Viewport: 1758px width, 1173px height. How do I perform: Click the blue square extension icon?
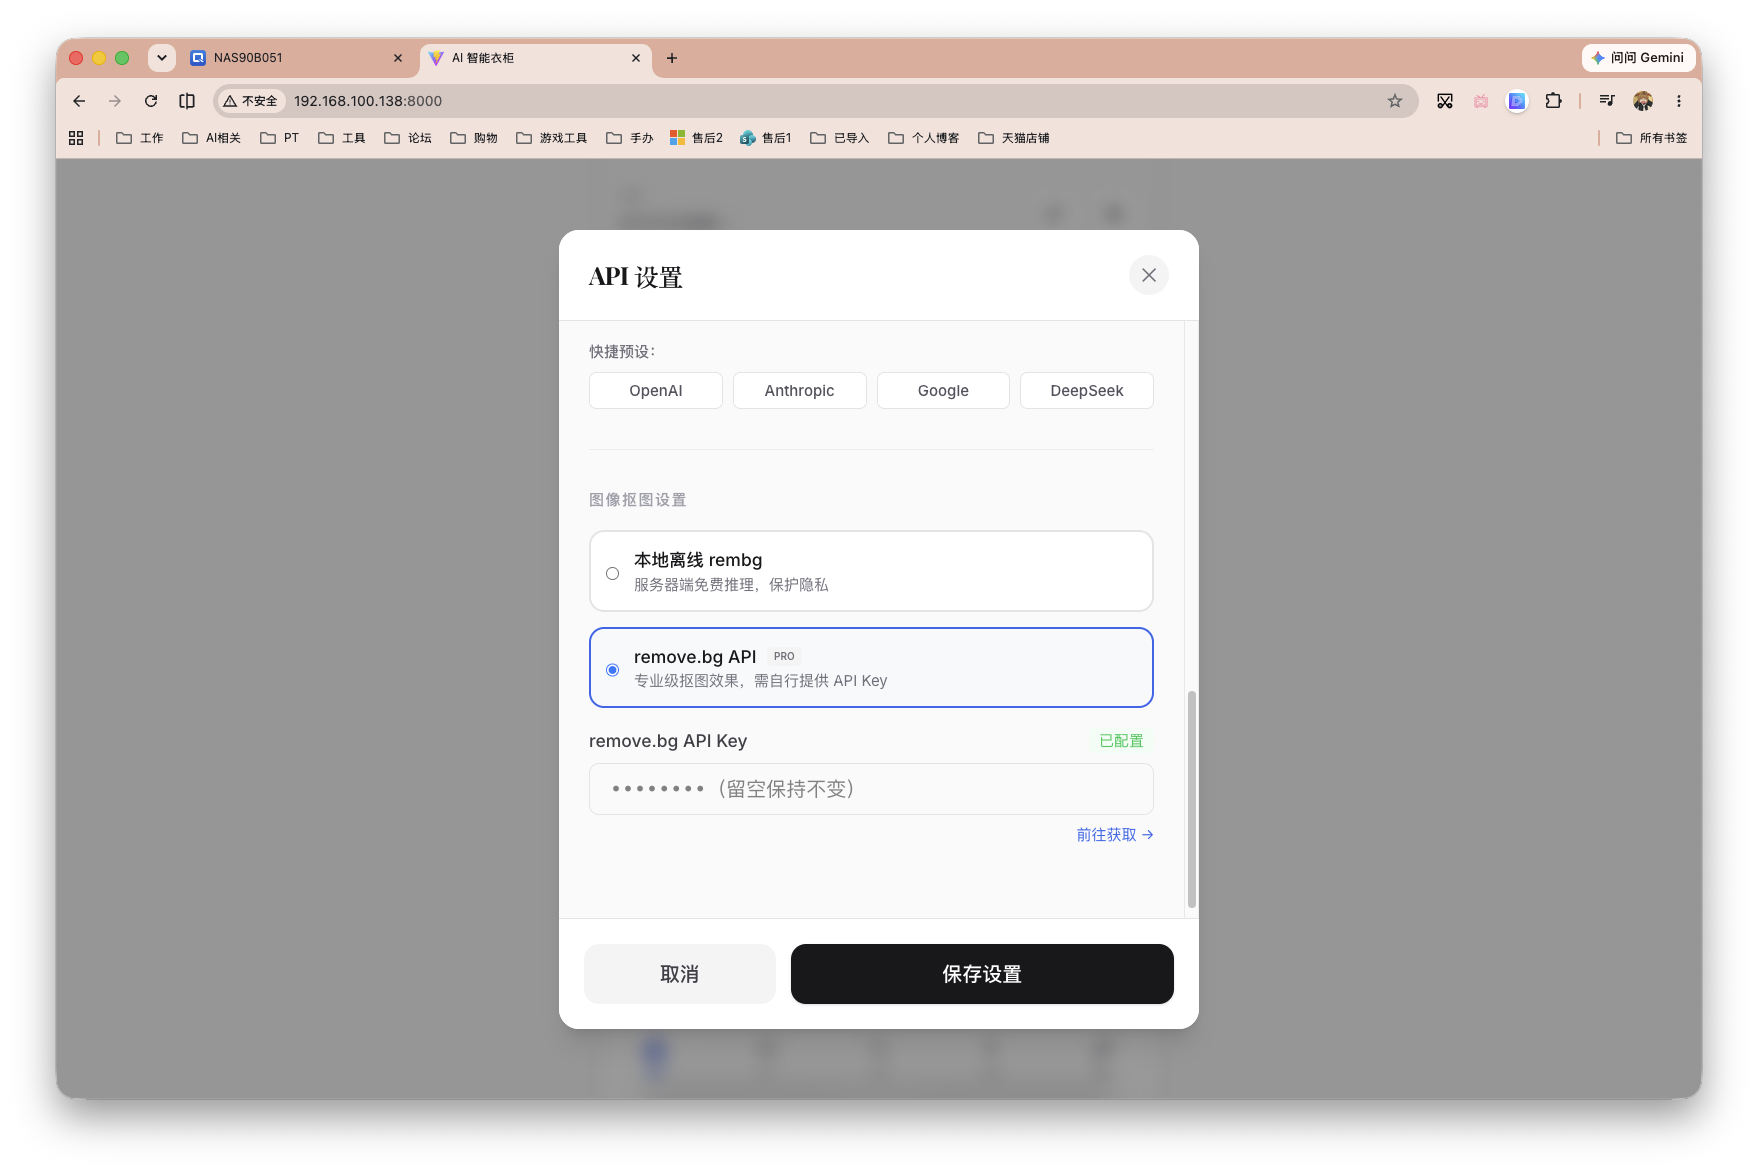click(x=1517, y=101)
